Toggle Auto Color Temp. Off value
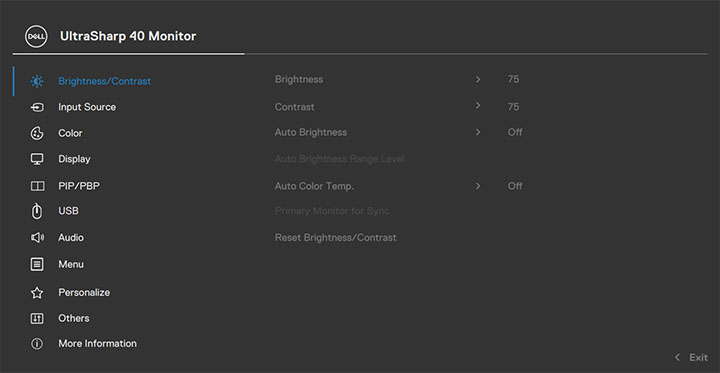Viewport: 720px width, 373px height. pos(515,186)
